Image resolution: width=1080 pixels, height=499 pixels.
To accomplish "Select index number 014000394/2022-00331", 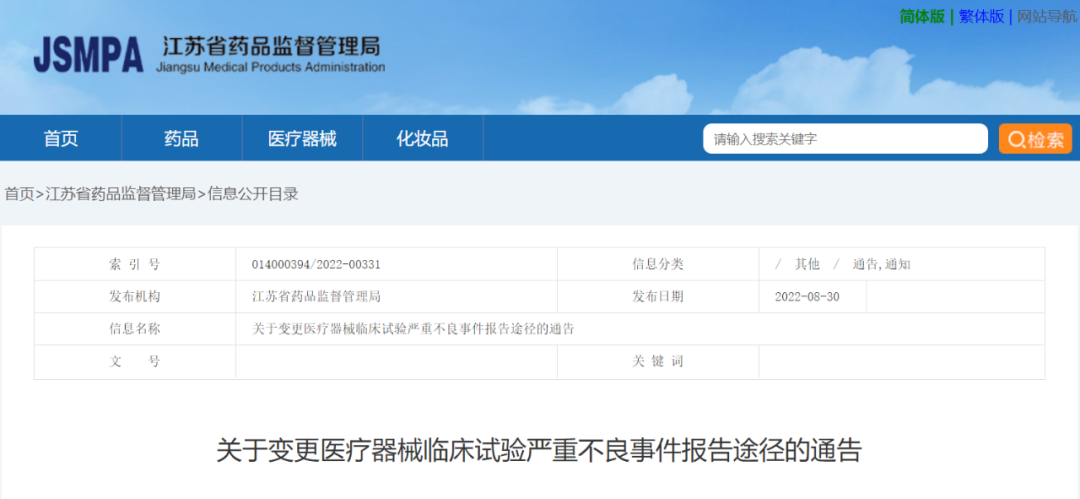I will [x=316, y=265].
